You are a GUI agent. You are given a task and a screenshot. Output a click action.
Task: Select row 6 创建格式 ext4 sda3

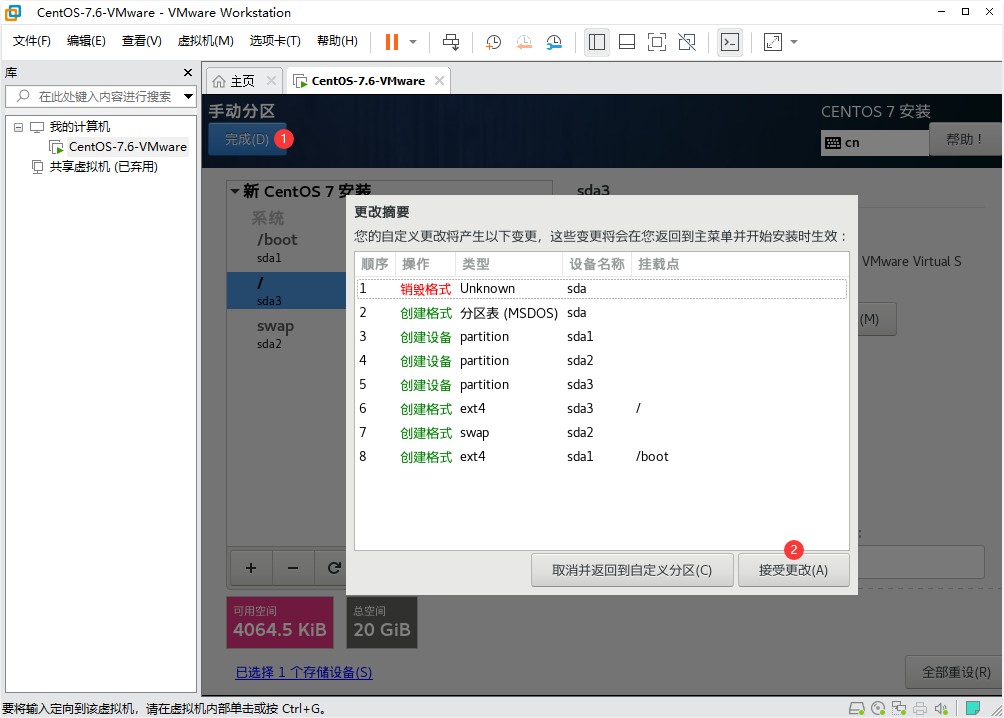click(x=602, y=409)
